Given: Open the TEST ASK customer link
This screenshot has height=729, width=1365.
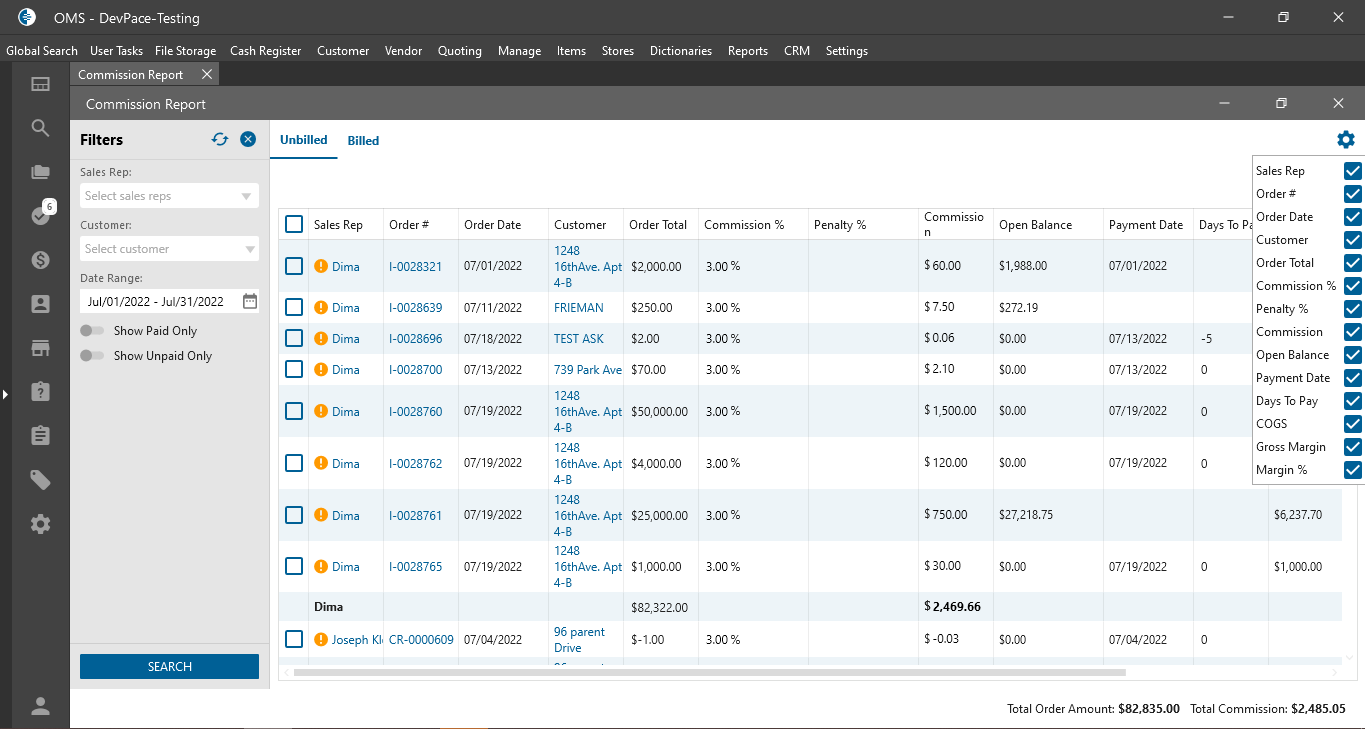Looking at the screenshot, I should tap(579, 339).
